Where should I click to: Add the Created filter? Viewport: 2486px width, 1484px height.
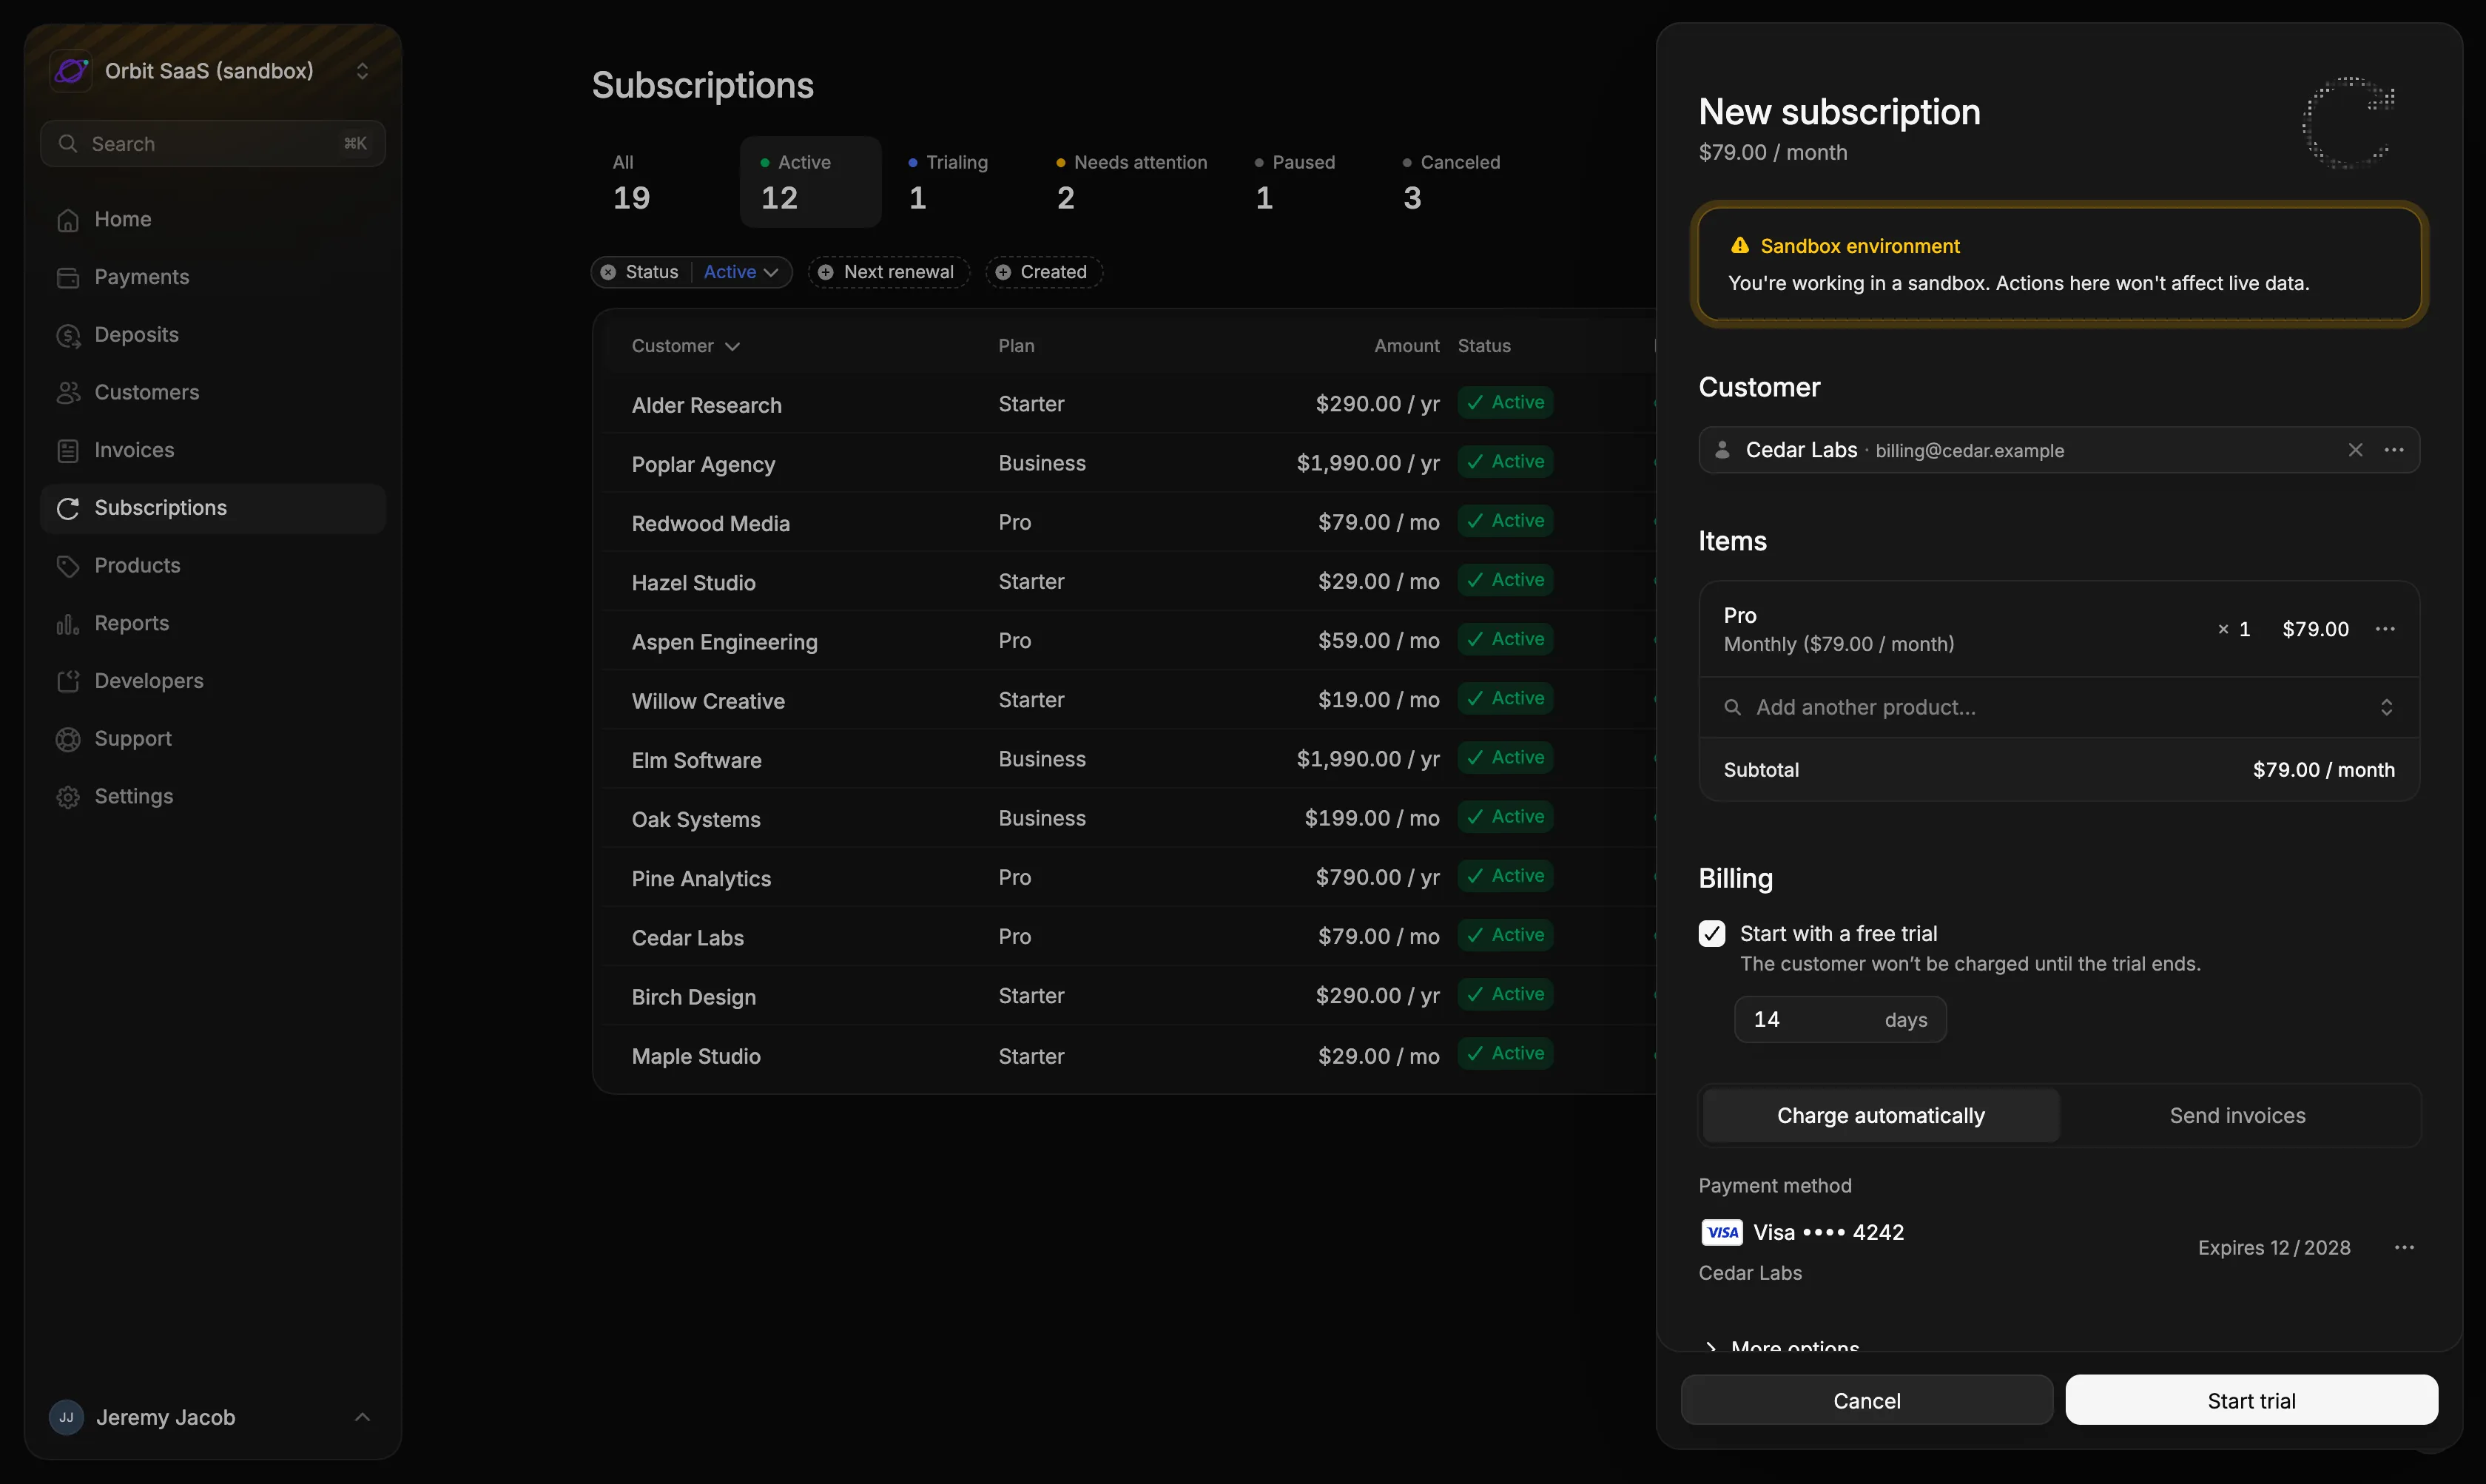(1044, 272)
